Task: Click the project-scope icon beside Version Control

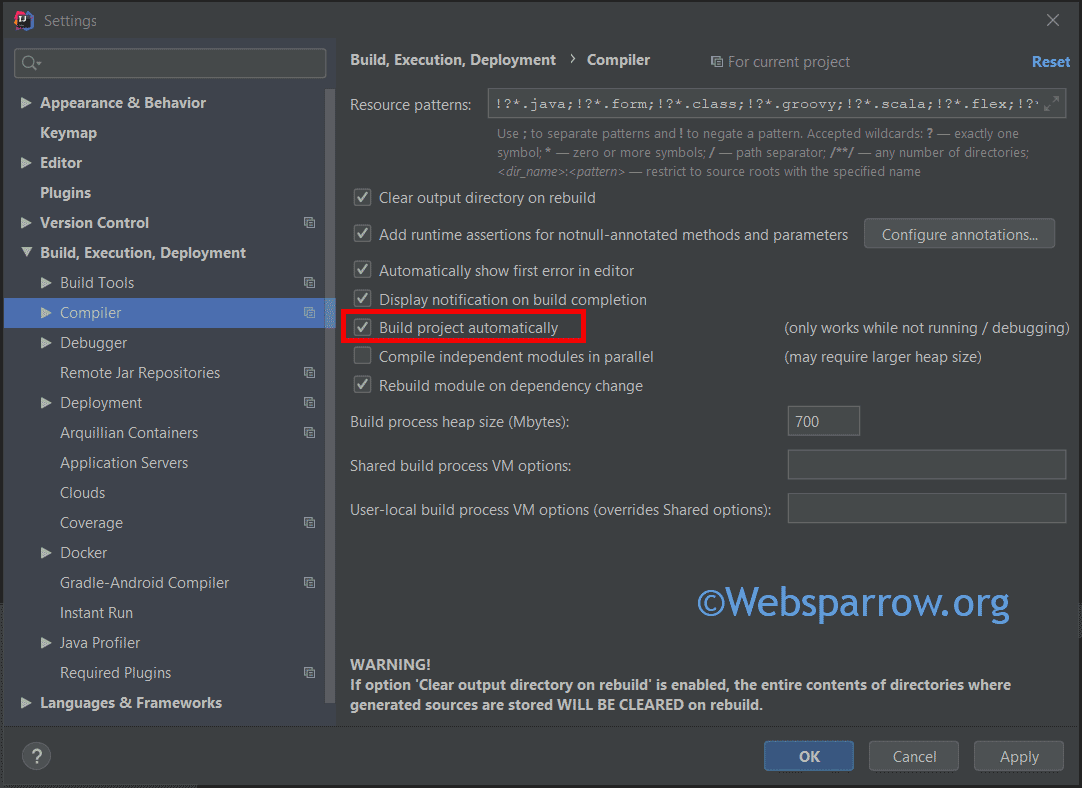Action: (310, 222)
